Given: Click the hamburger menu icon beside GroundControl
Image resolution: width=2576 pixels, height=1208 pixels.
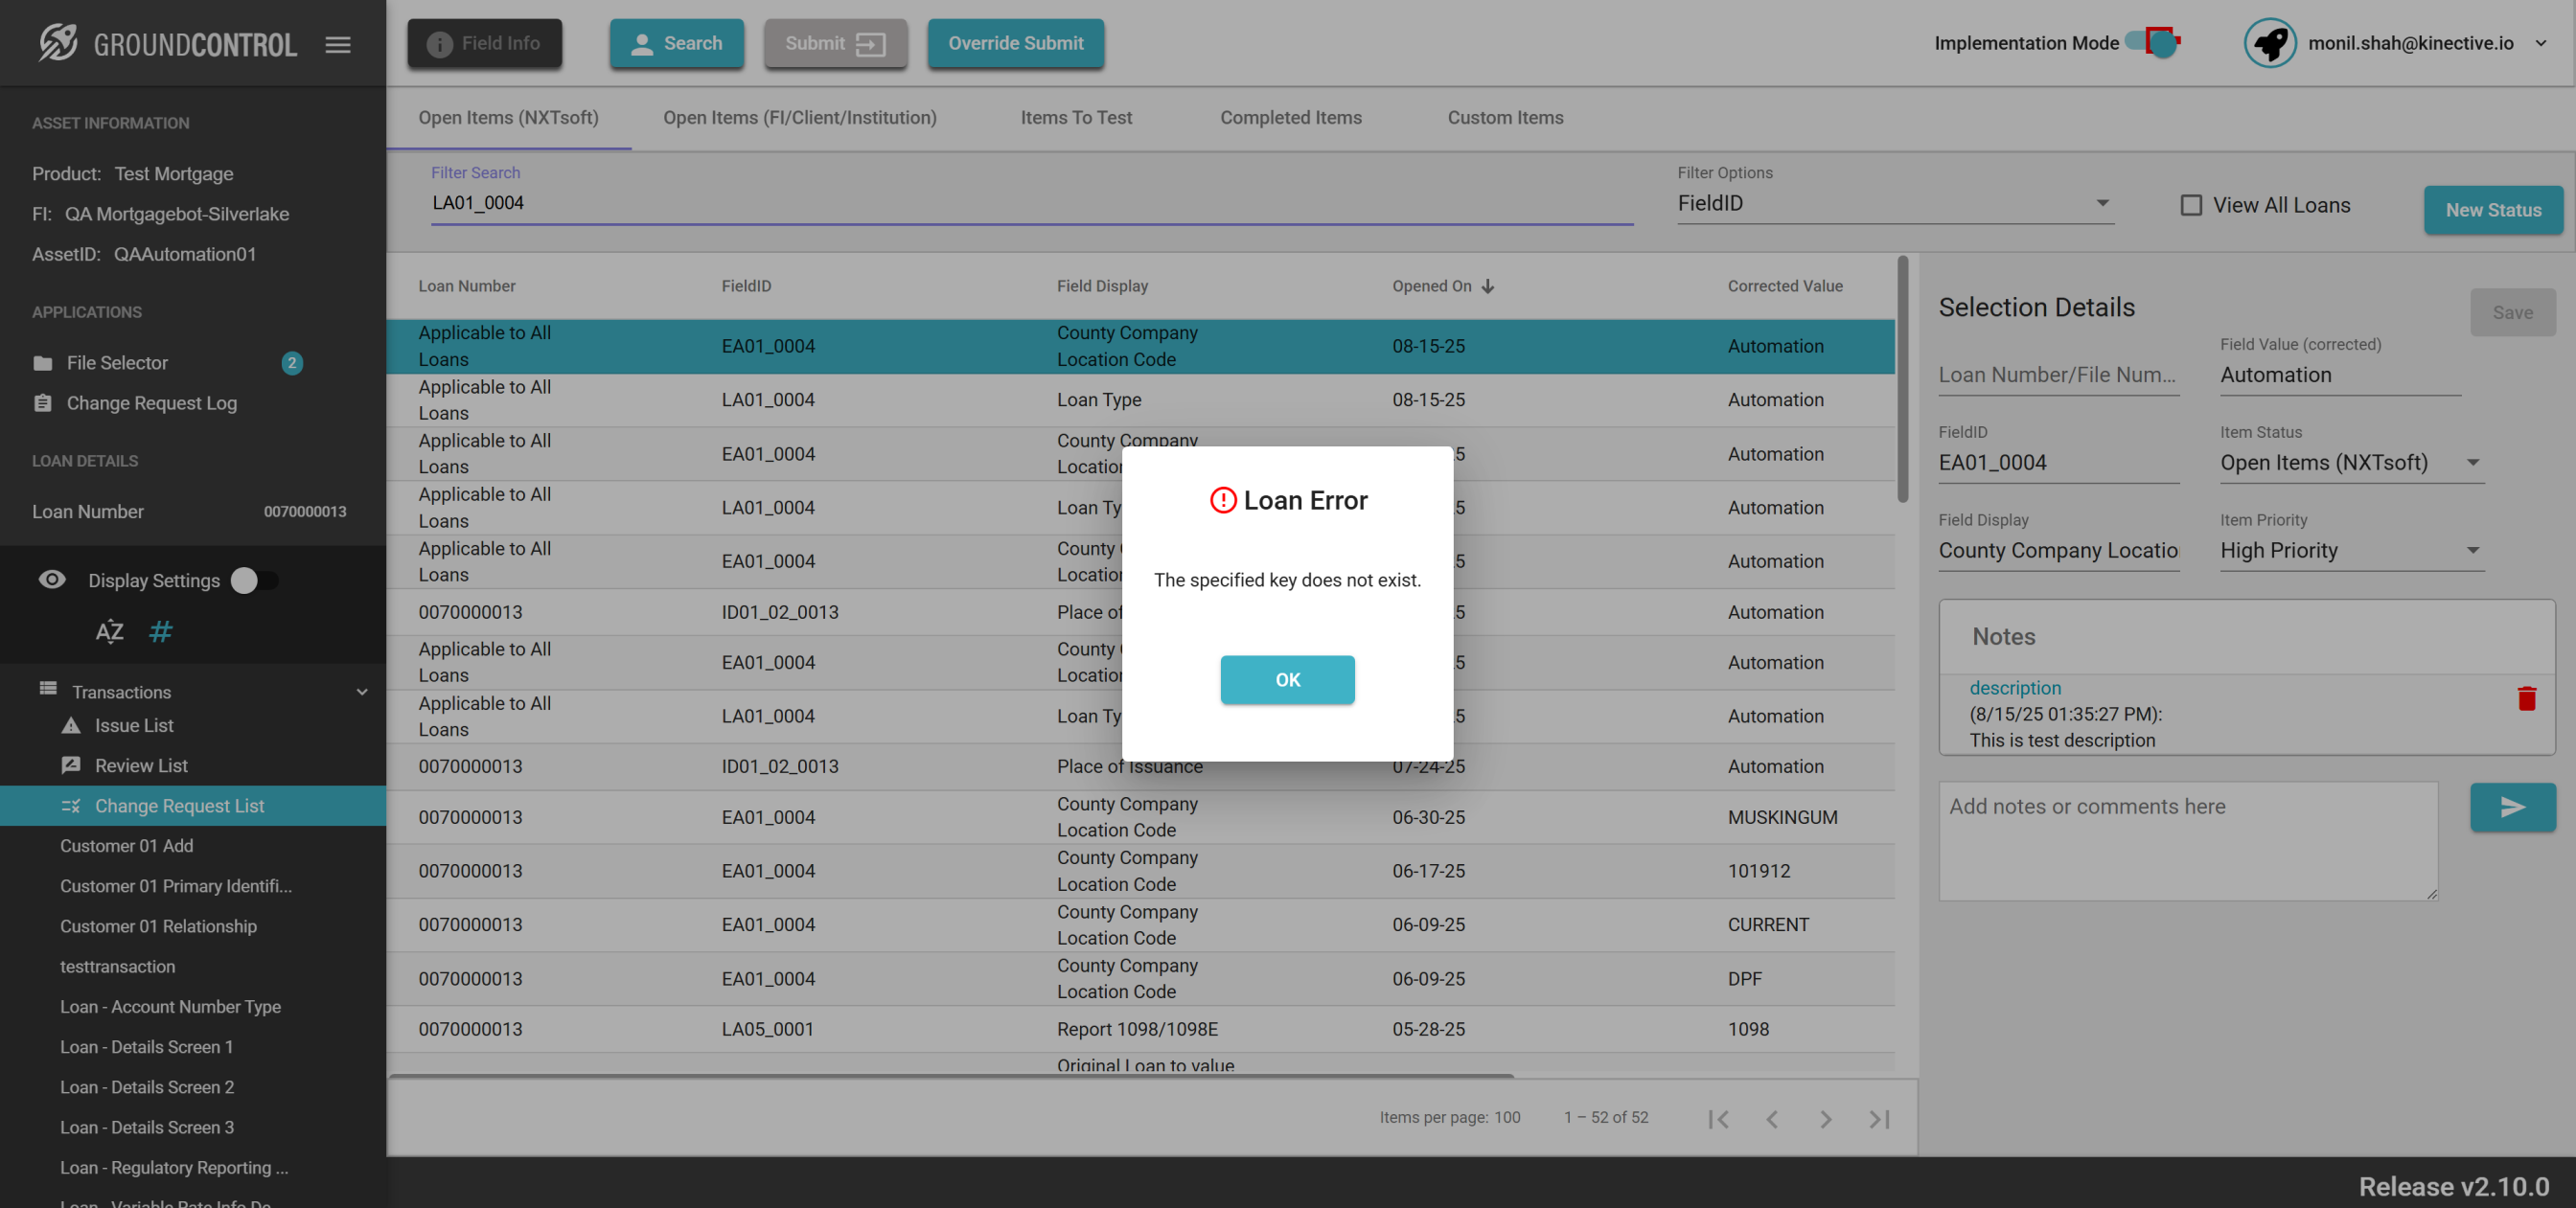Looking at the screenshot, I should (338, 44).
